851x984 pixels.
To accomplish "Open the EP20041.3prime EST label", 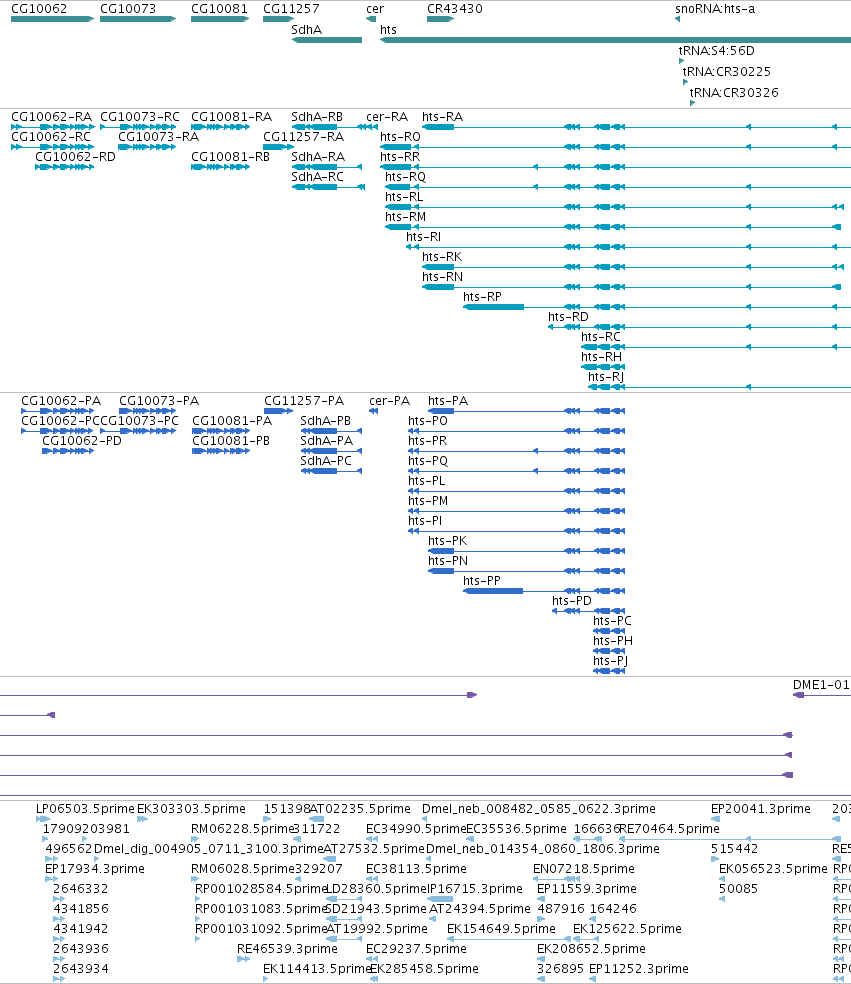I will pyautogui.click(x=761, y=809).
